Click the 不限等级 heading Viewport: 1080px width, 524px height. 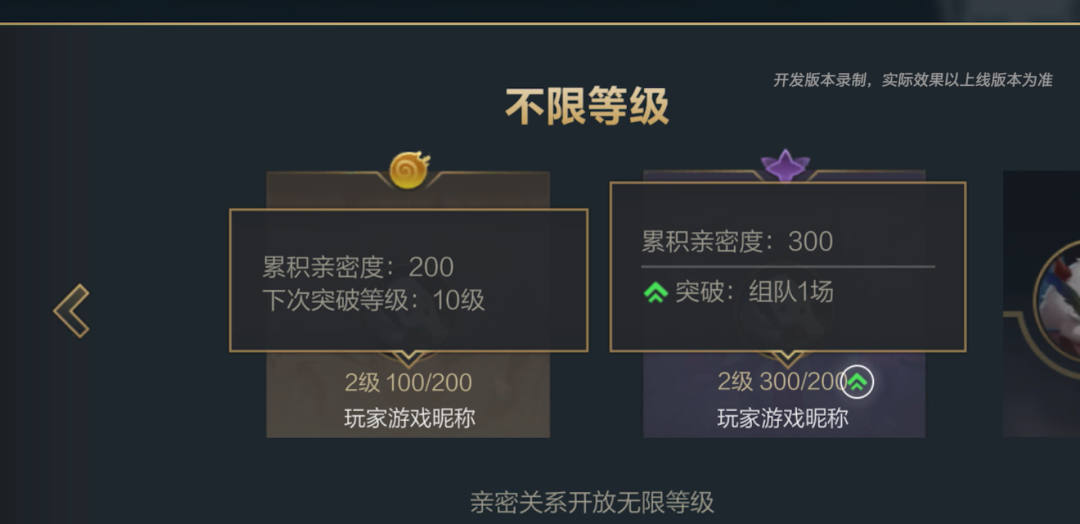[586, 106]
